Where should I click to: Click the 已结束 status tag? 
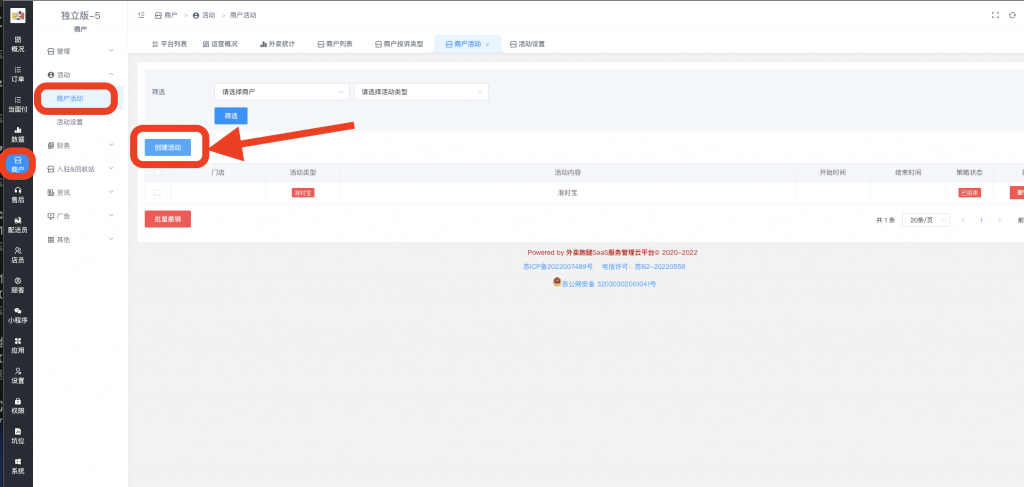[970, 193]
